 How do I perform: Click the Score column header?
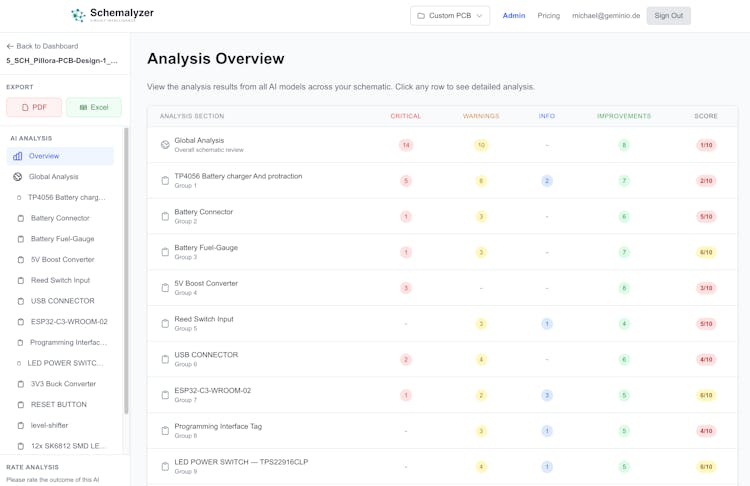click(x=706, y=116)
